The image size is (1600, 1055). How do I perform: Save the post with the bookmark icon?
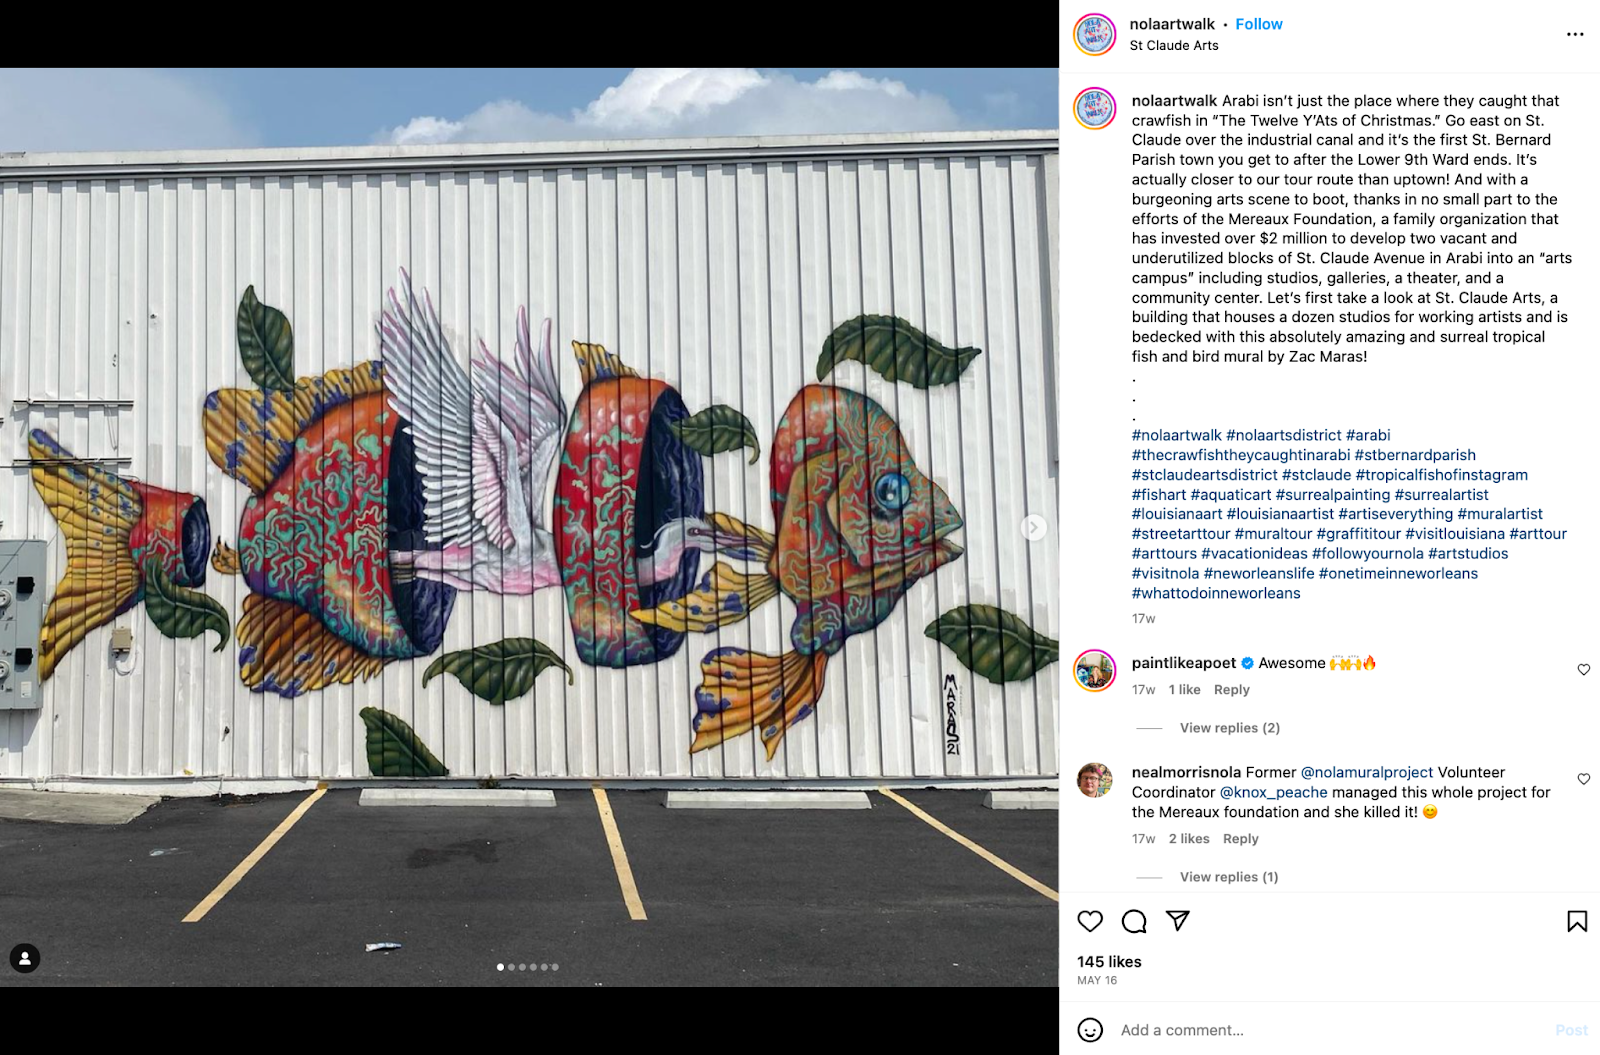click(x=1577, y=921)
